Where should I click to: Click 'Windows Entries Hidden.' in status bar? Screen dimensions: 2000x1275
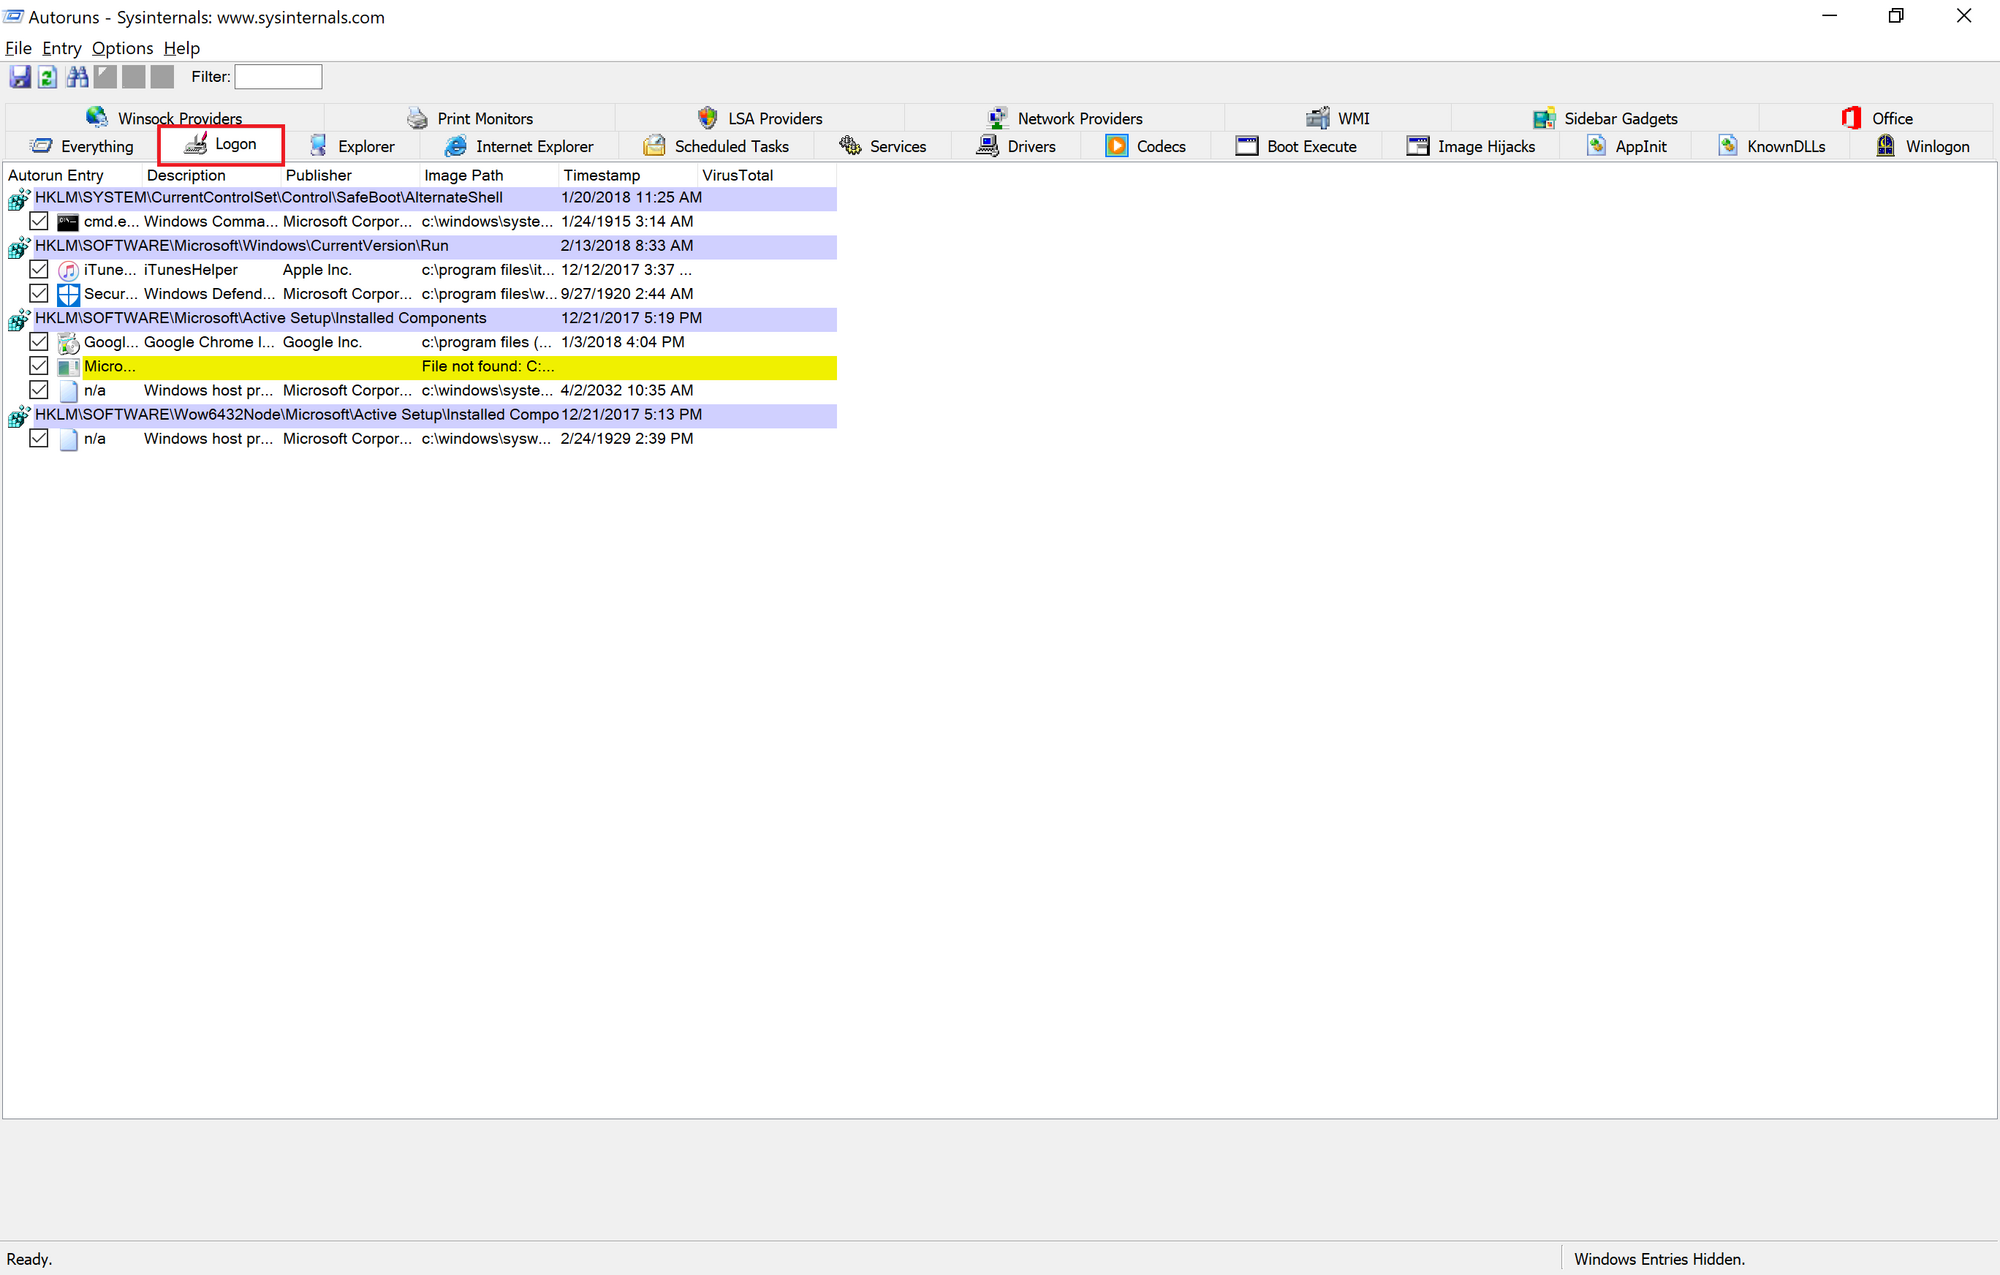point(1660,1259)
